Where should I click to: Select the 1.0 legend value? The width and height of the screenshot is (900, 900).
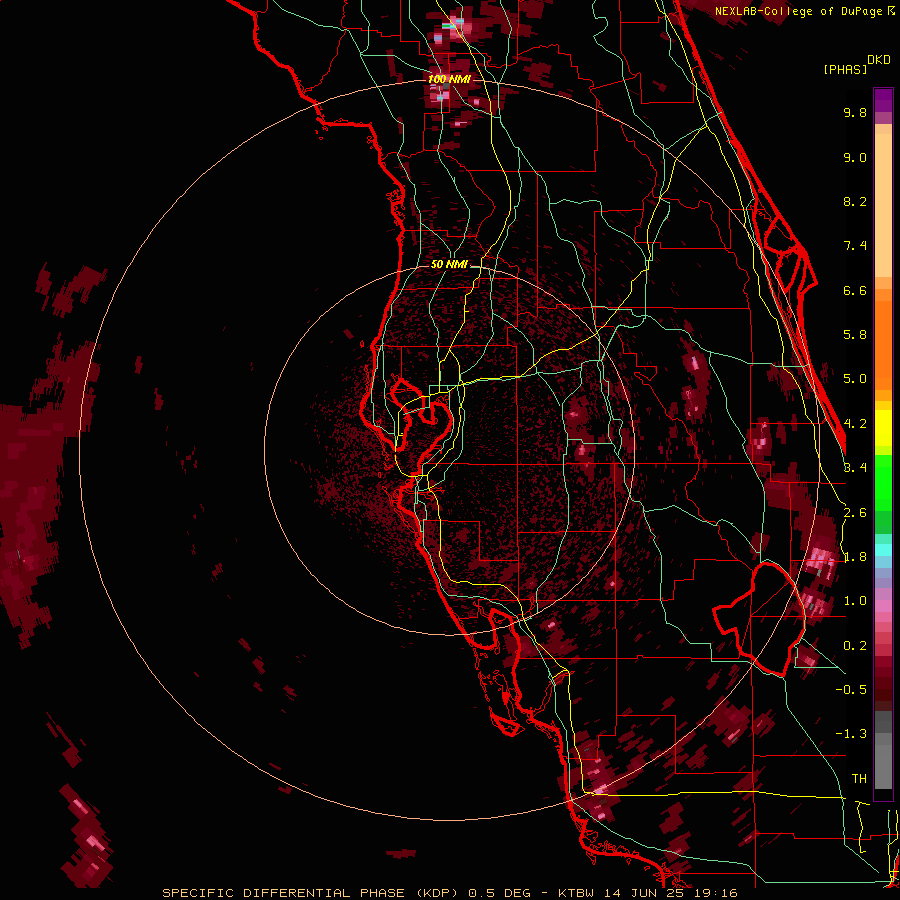855,601
